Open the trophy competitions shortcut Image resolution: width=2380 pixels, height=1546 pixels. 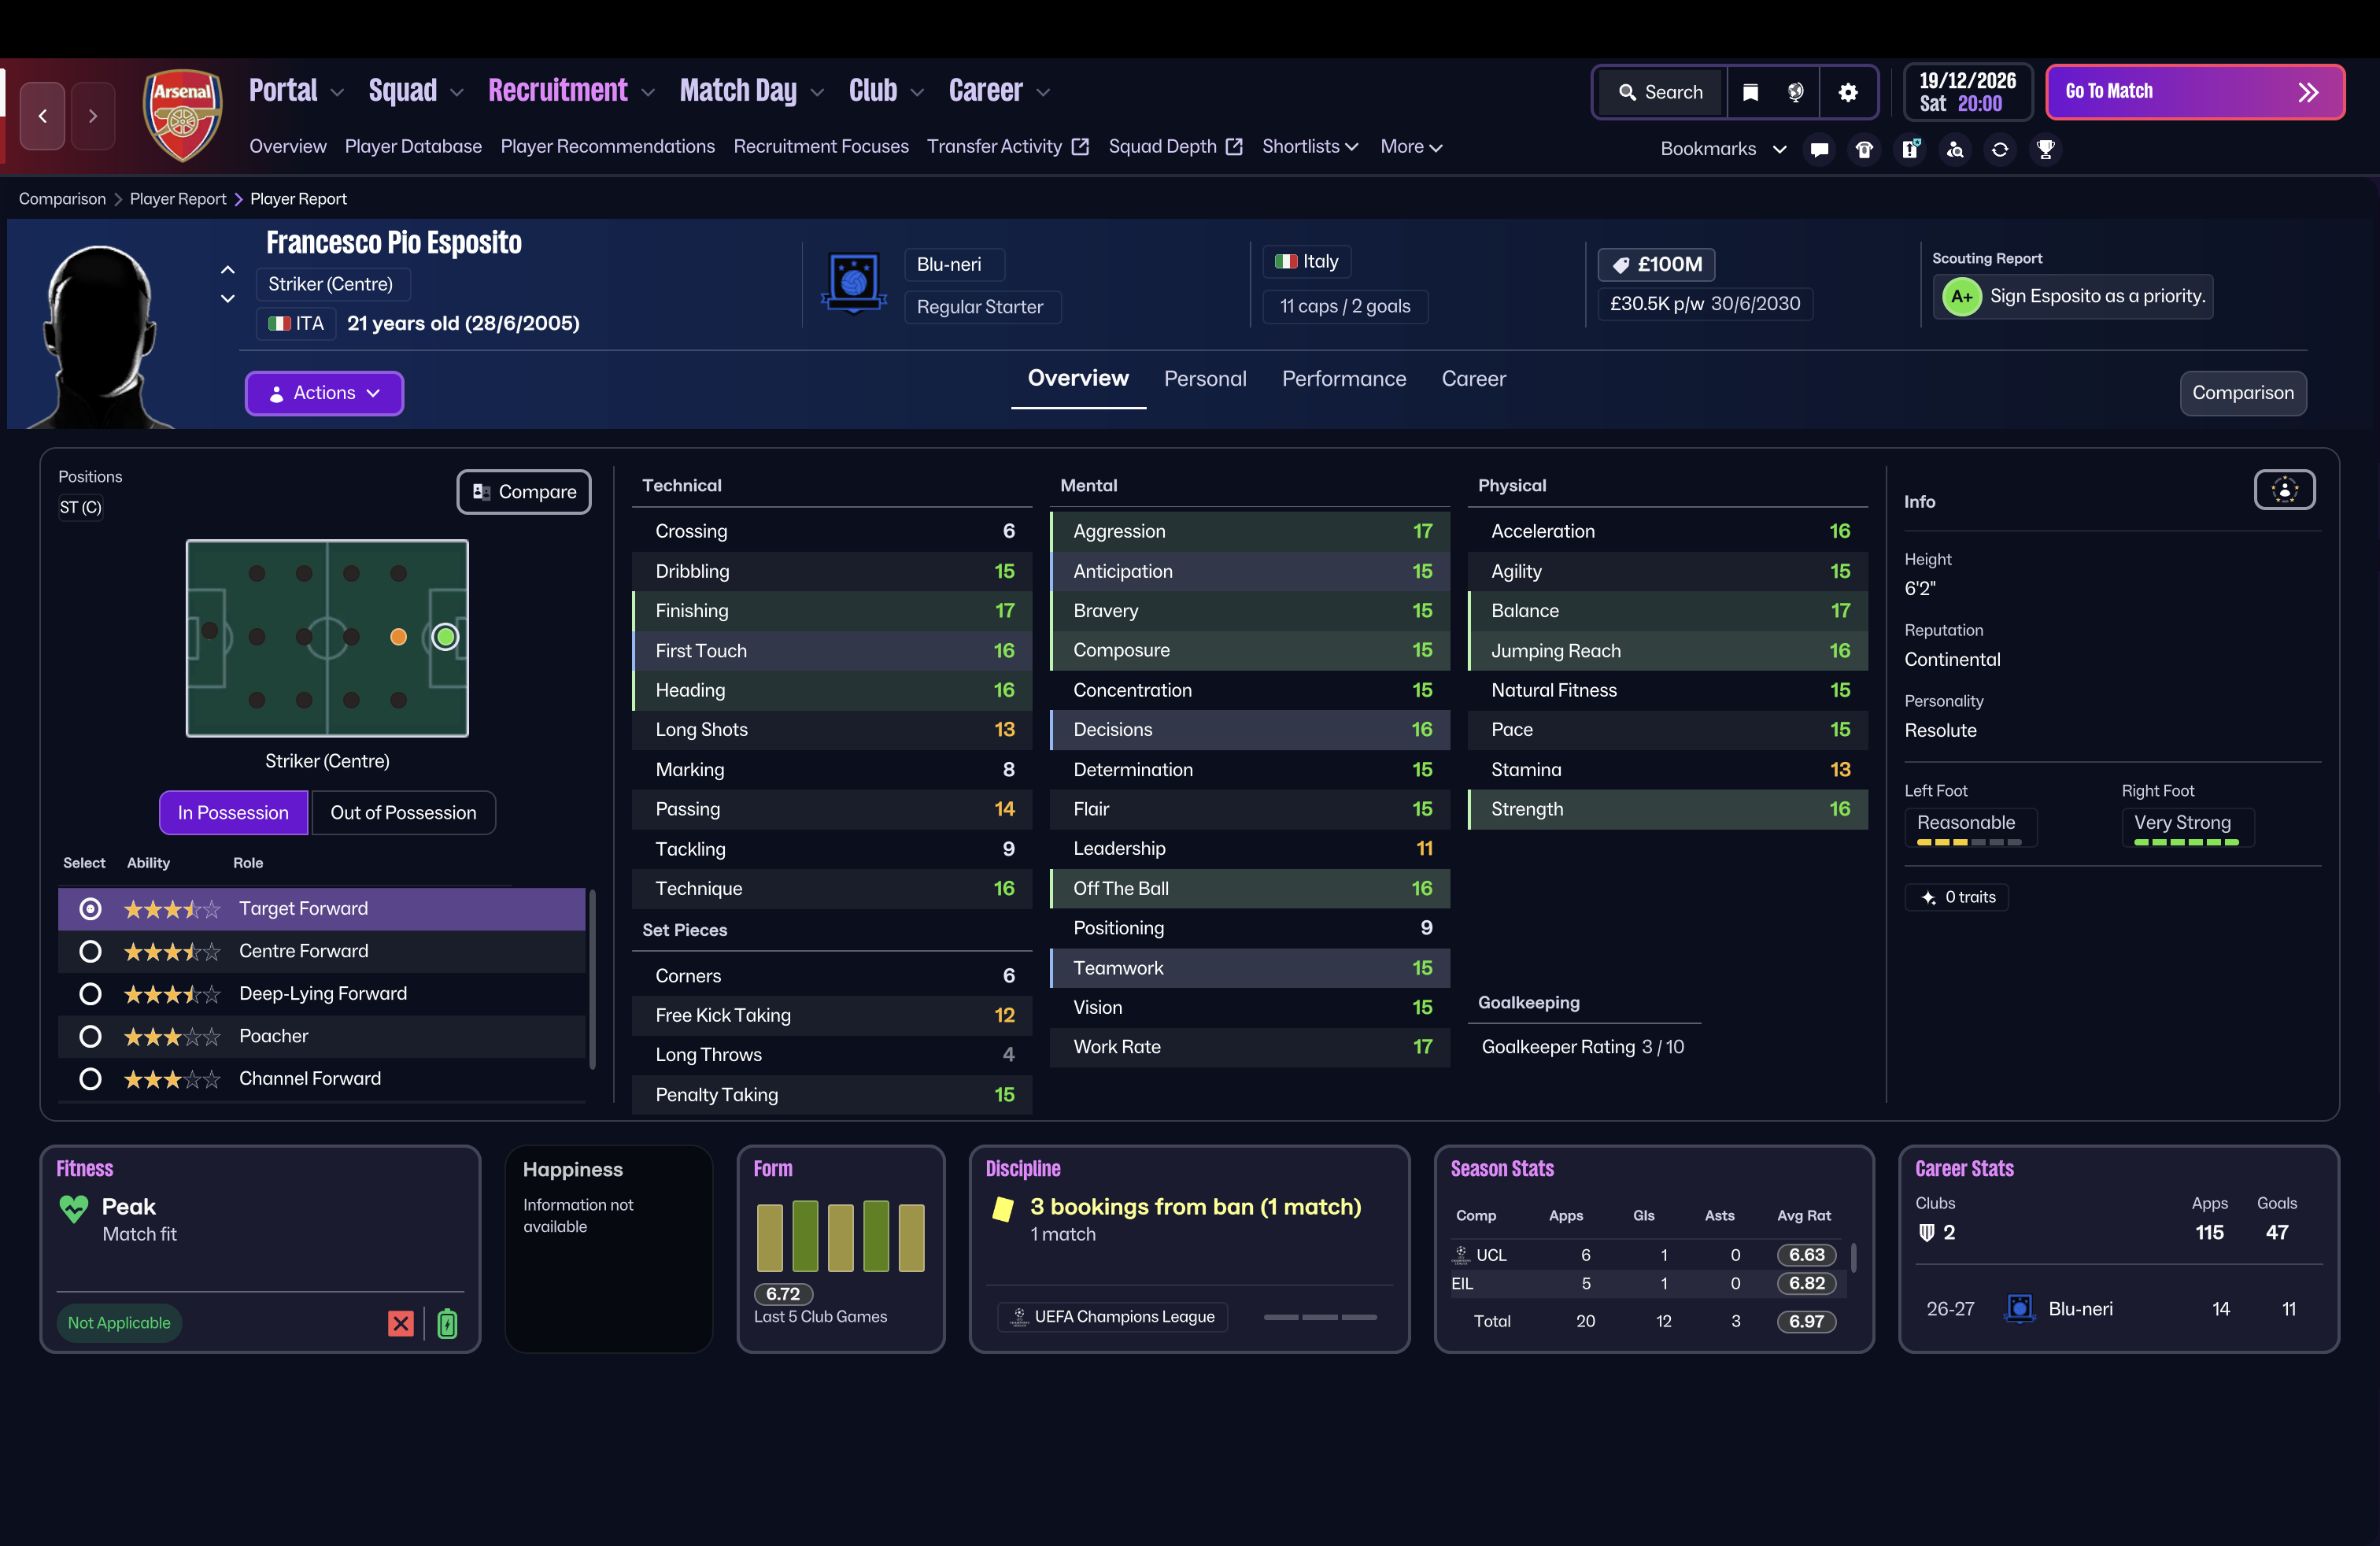[x=2045, y=149]
